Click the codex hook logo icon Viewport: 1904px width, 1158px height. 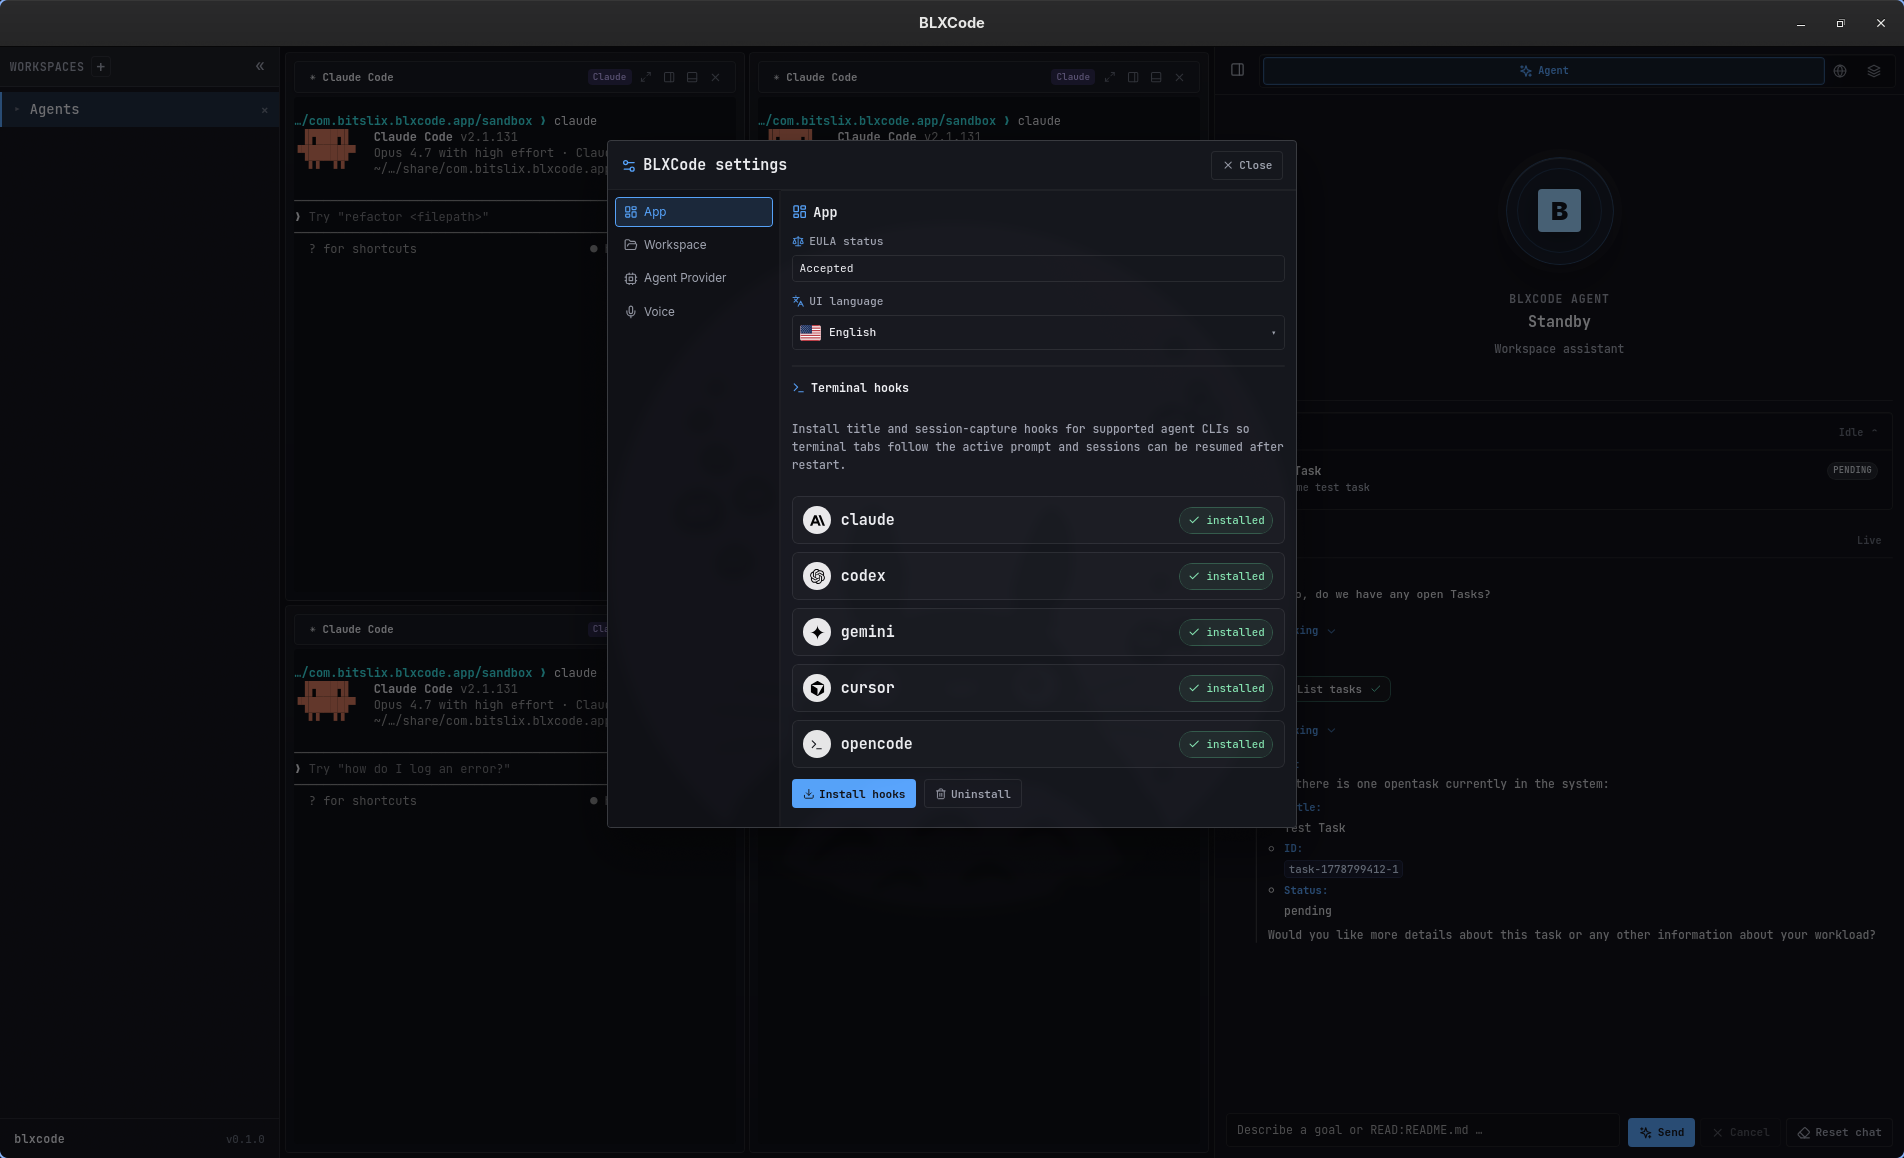817,576
